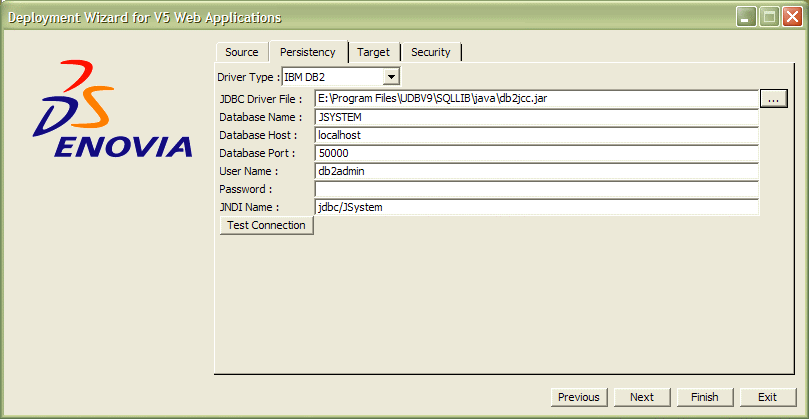Exit the deployment wizard
This screenshot has height=419, width=809.
click(x=767, y=397)
